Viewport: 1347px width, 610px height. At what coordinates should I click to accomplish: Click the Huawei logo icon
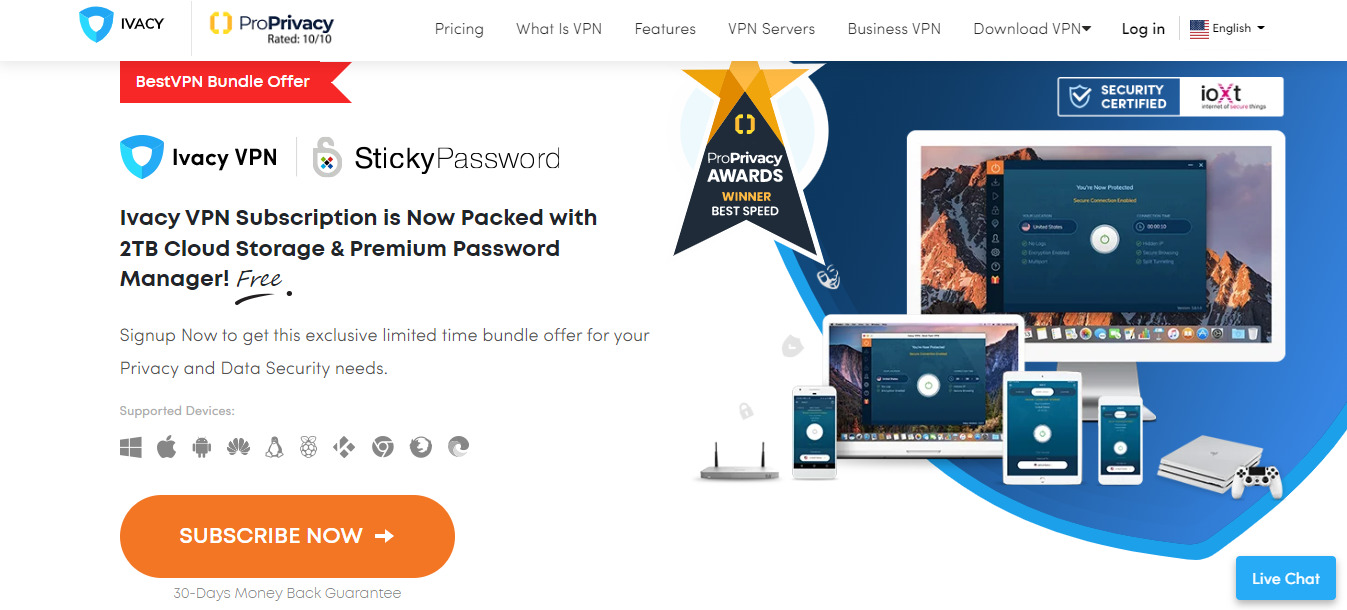238,447
